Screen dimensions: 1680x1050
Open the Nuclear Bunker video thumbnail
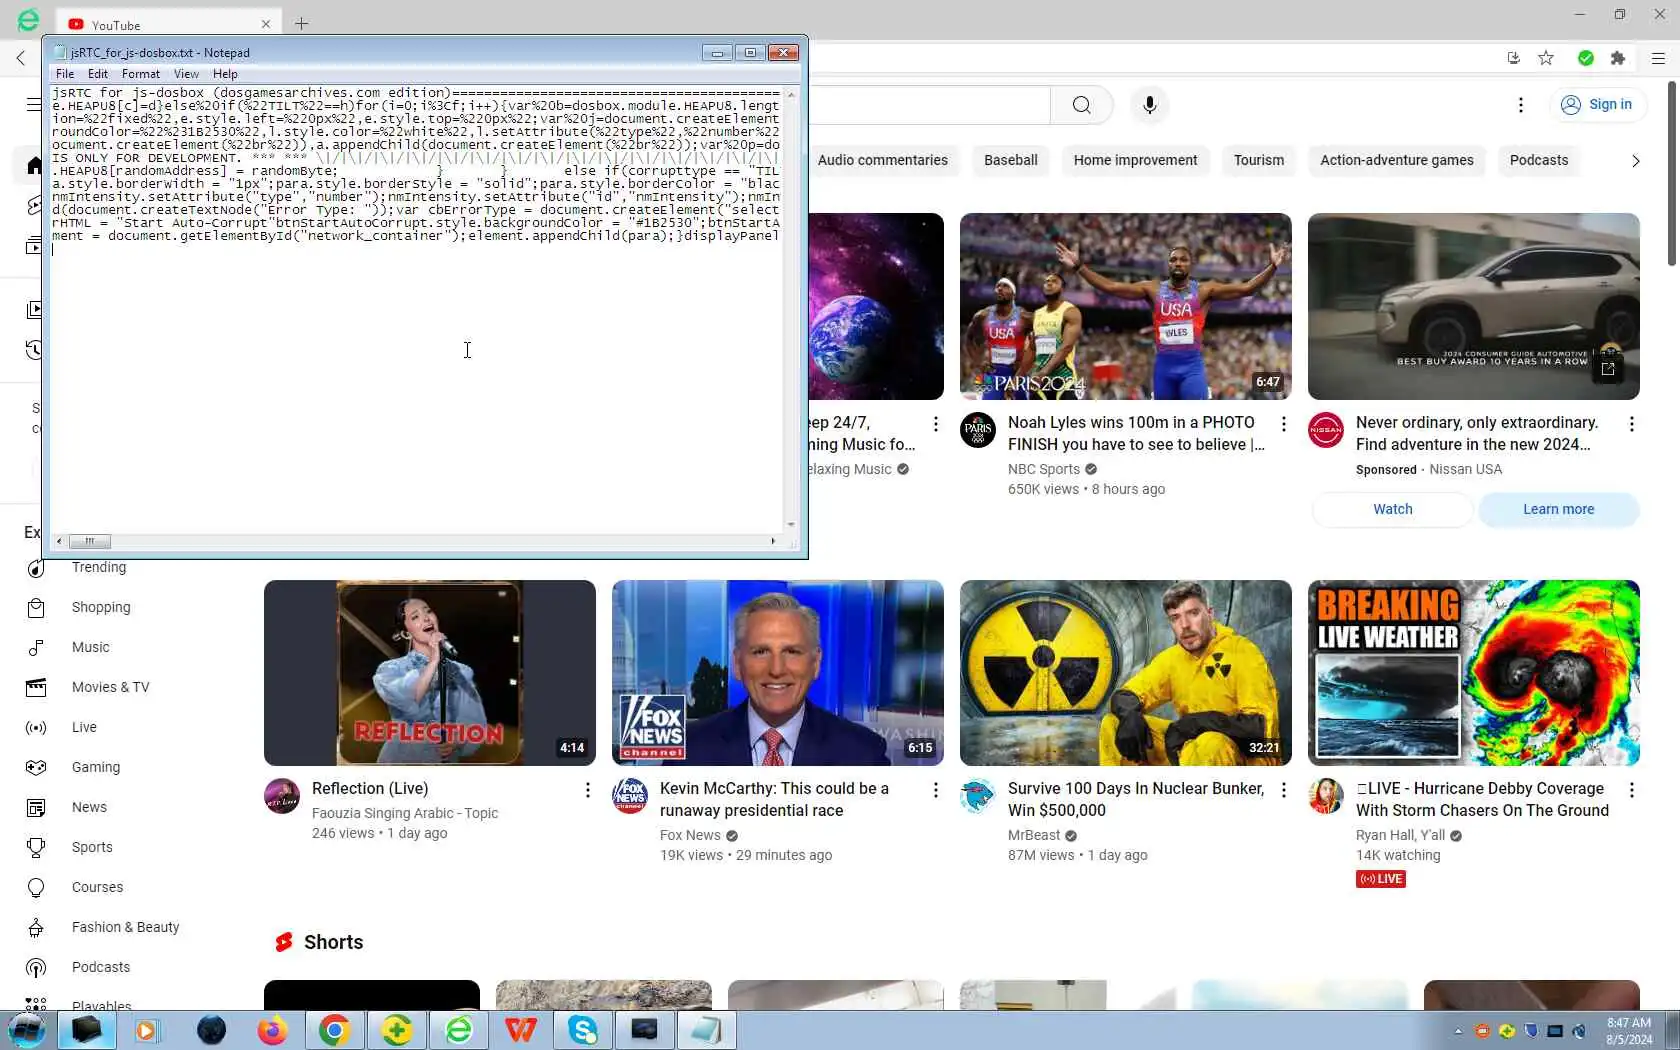(x=1126, y=673)
